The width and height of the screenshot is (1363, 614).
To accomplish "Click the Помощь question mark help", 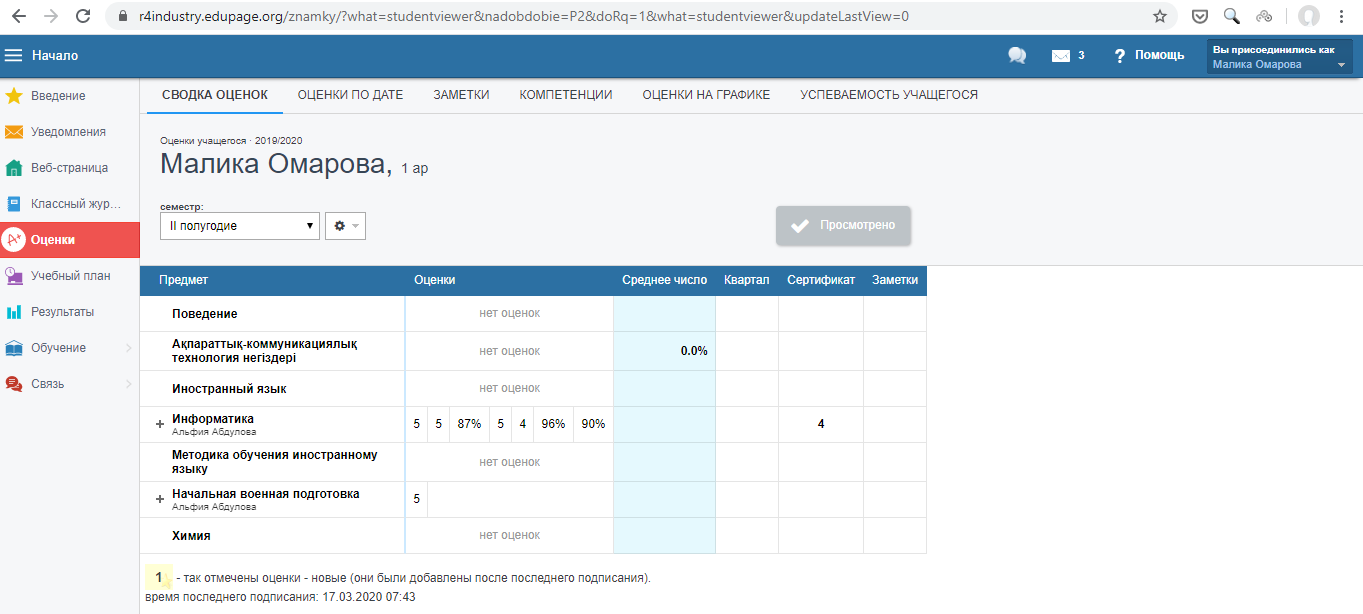I will [x=1149, y=56].
